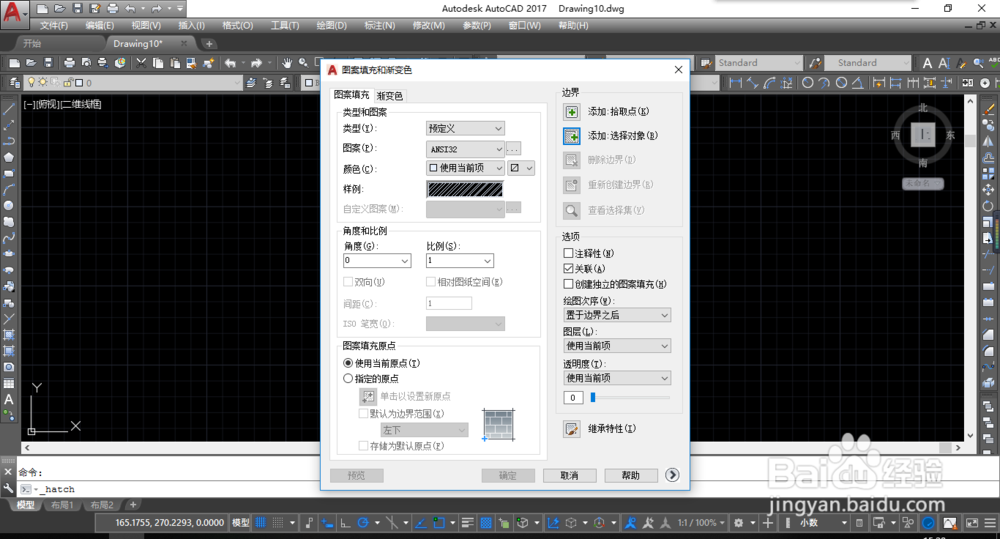Click new tab plus button
This screenshot has width=1000, height=539.
pos(209,44)
